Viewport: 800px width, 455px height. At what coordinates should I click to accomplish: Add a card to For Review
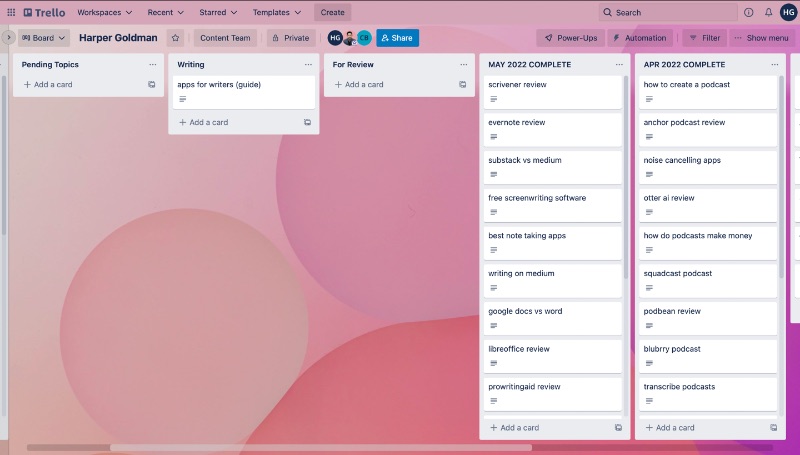coord(359,85)
